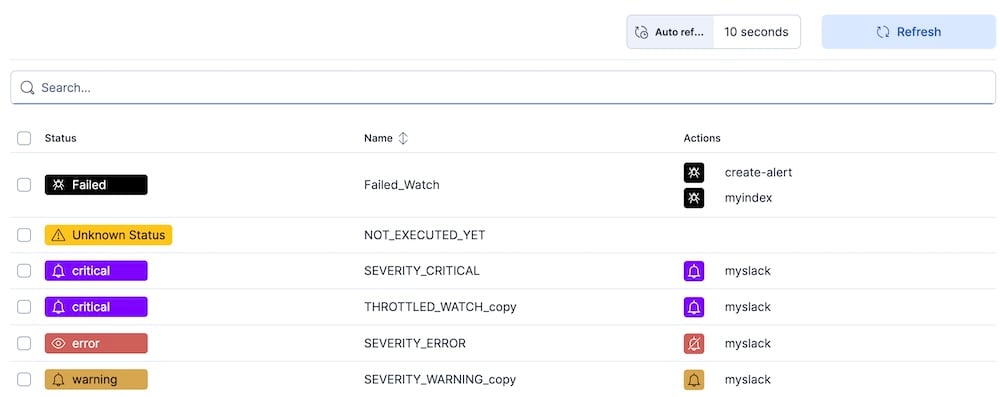The height and width of the screenshot is (397, 1000).
Task: Toggle the Auto refresh button
Action: pos(670,32)
